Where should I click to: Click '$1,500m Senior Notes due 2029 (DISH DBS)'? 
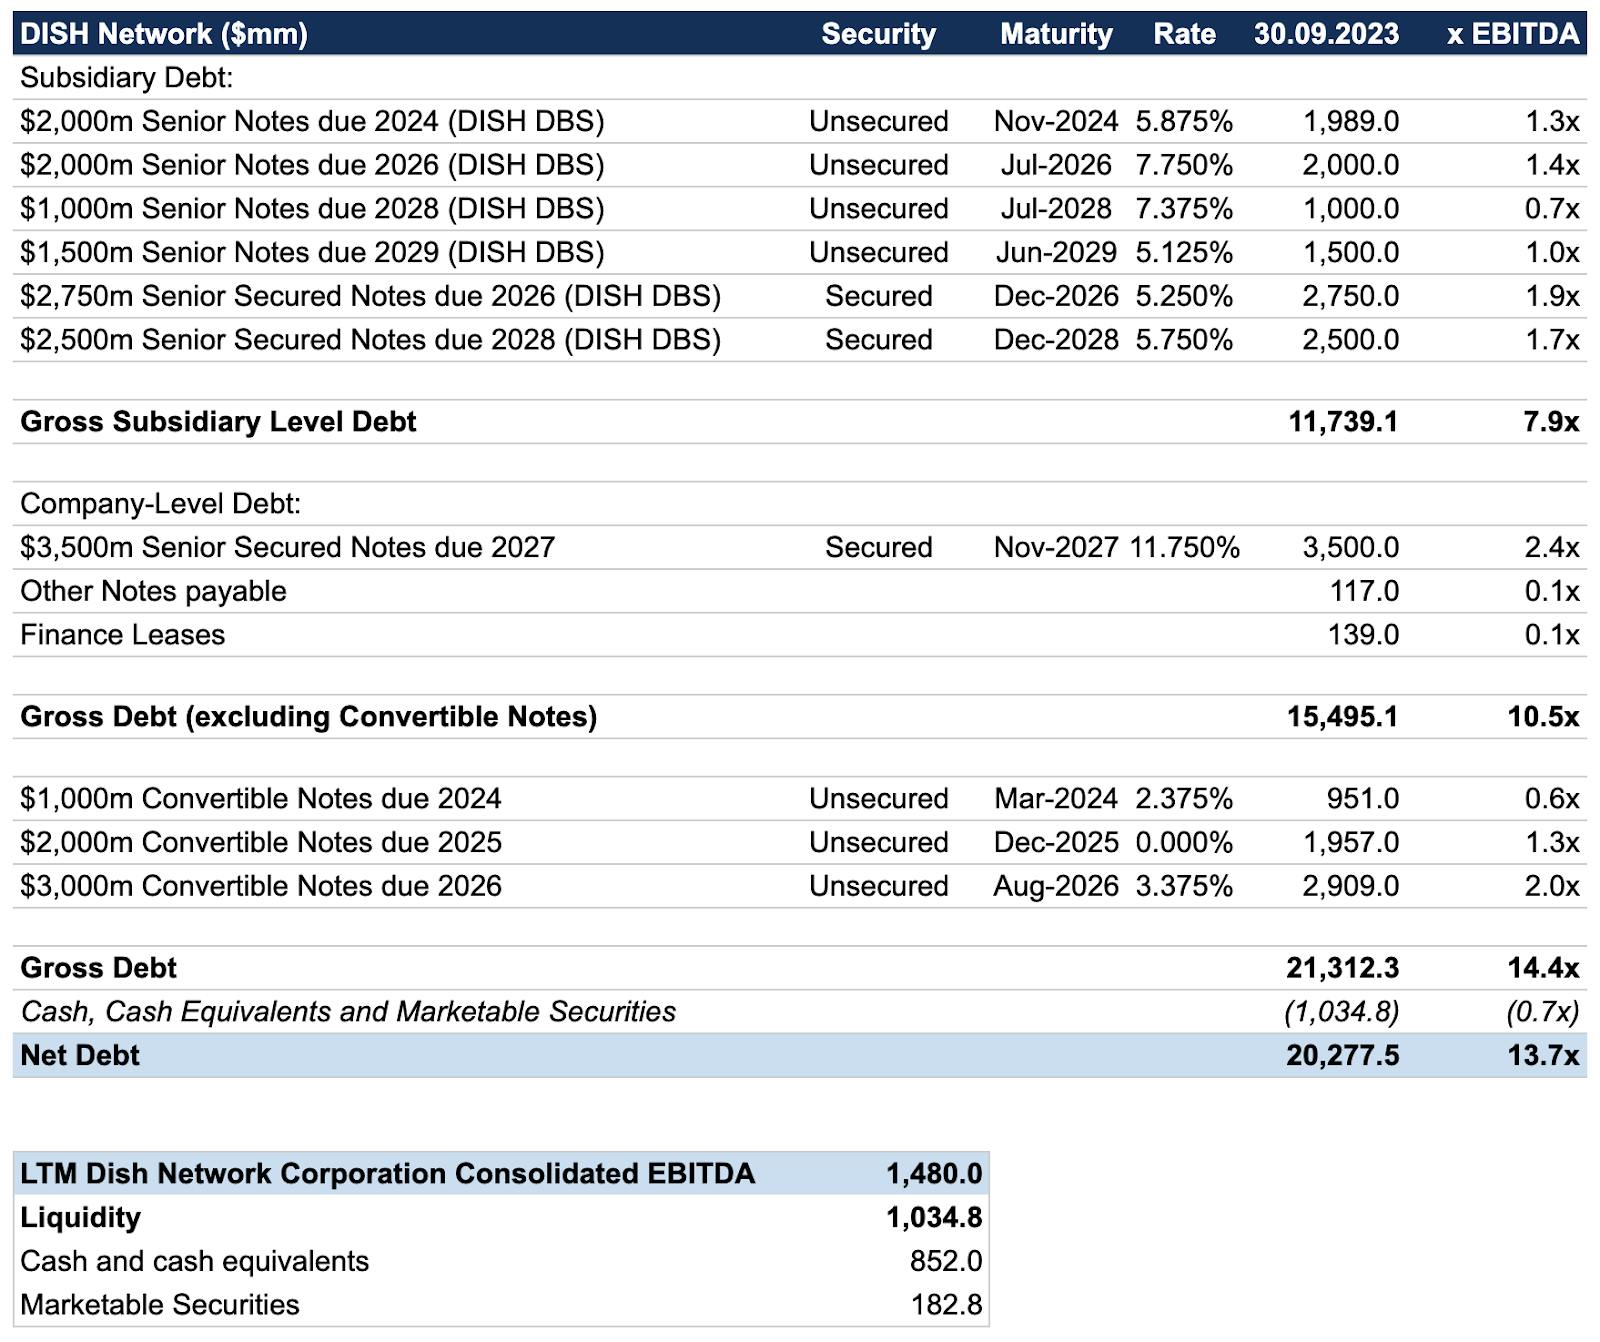click(x=312, y=252)
